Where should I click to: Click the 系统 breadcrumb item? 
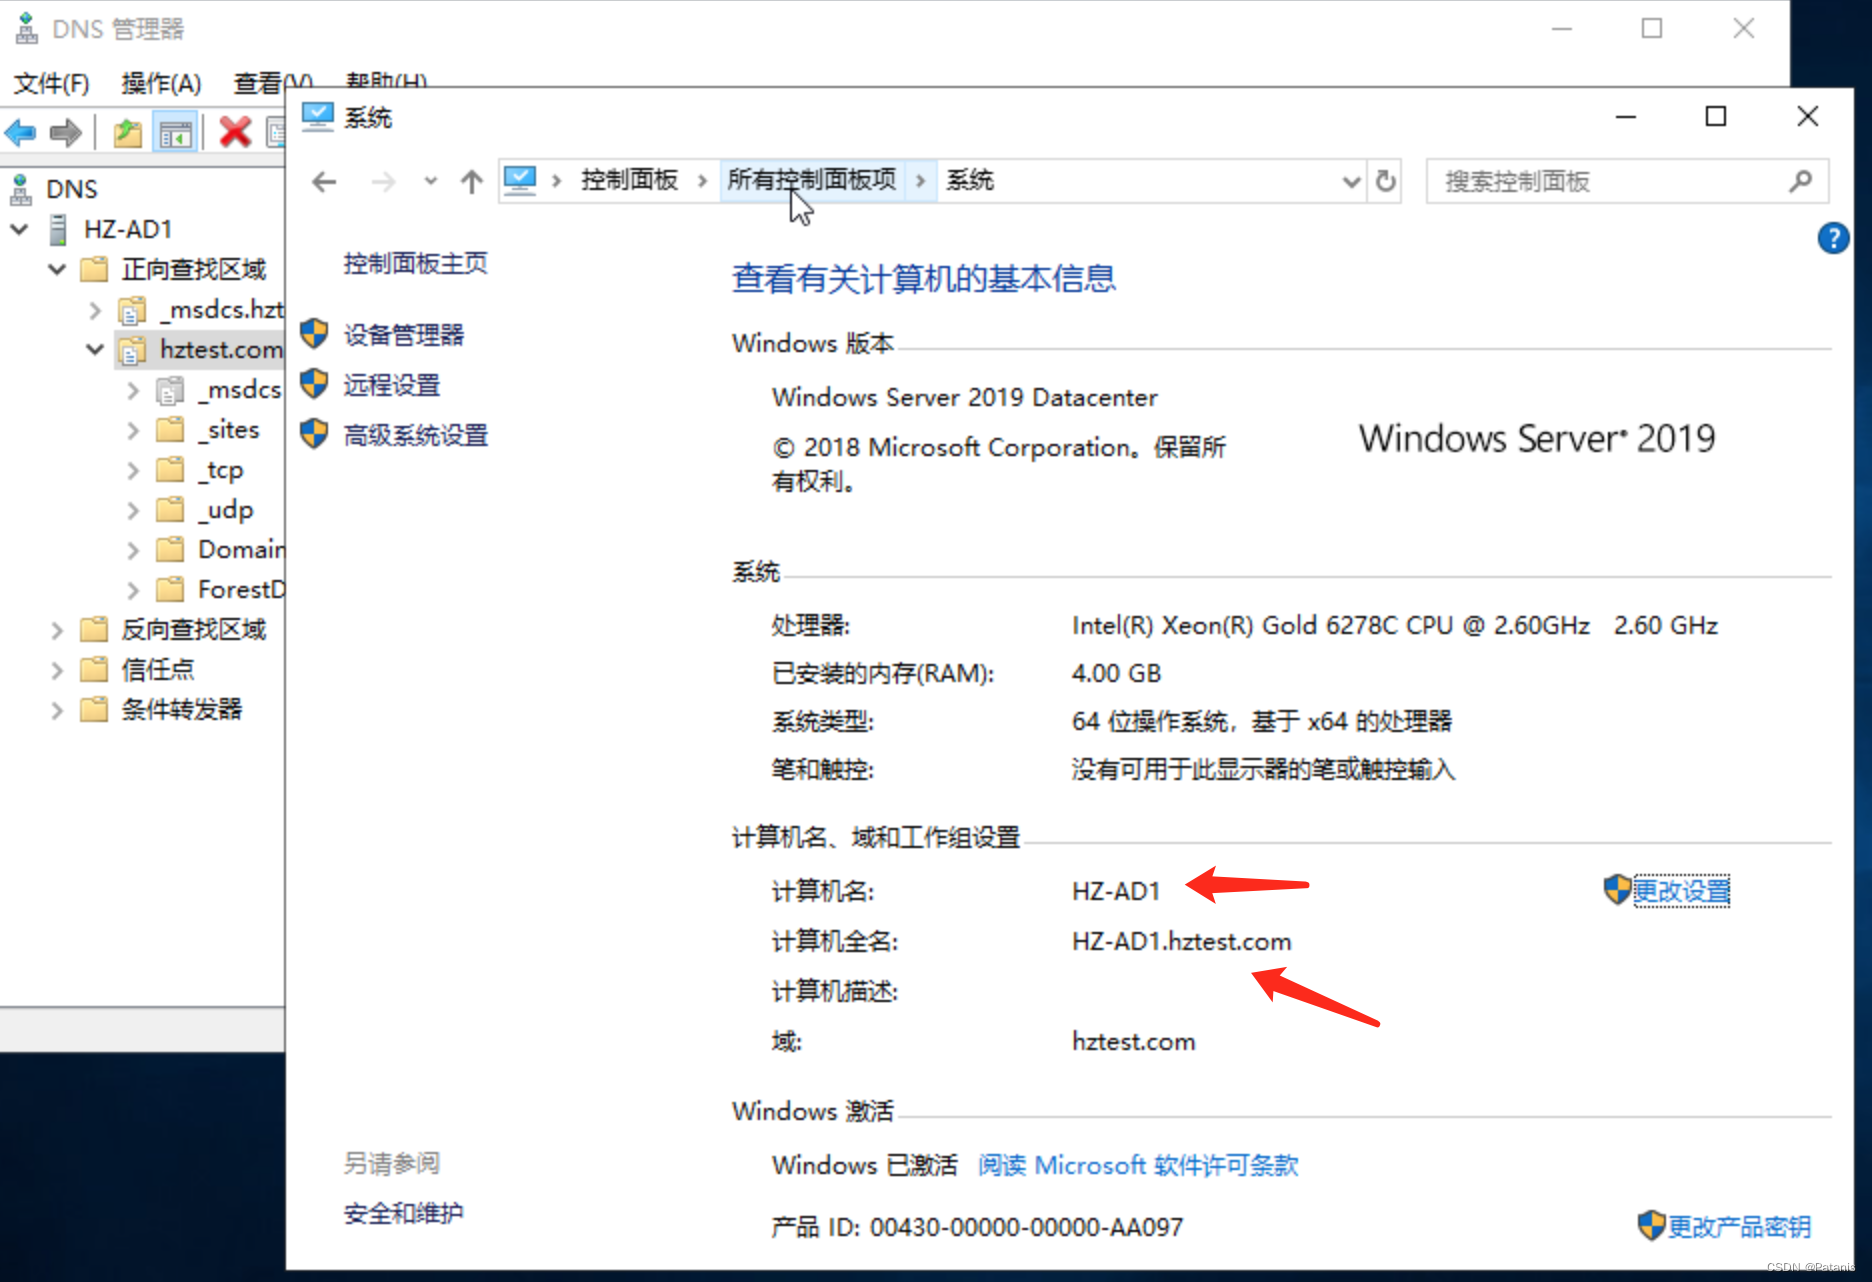tap(970, 180)
